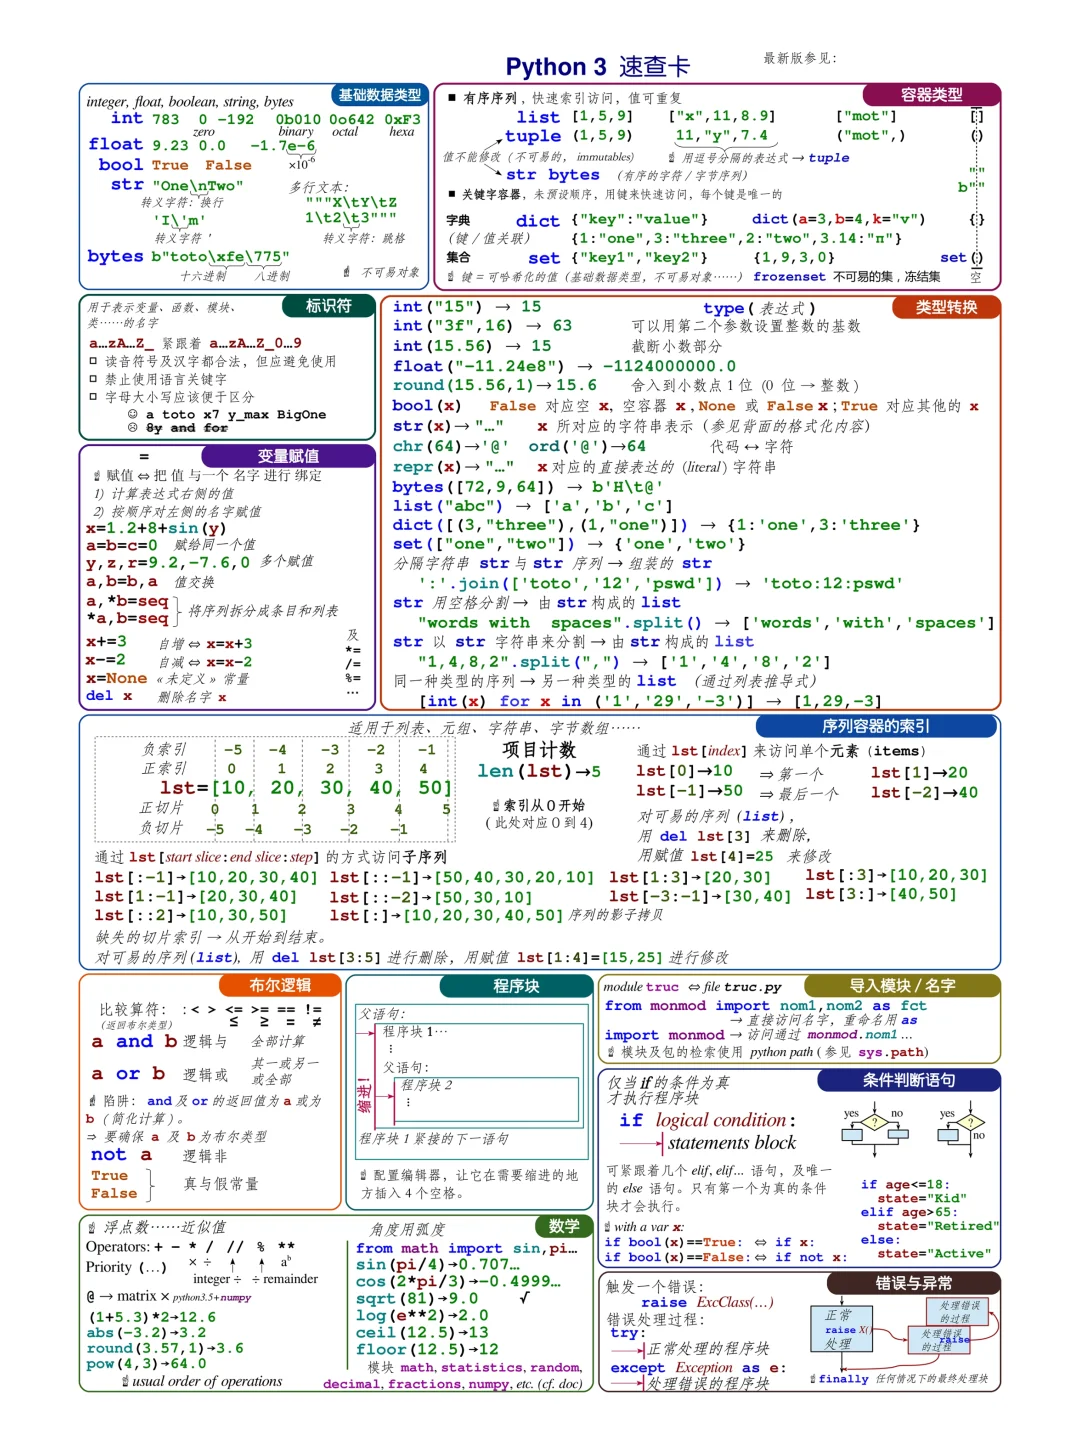
Task: Check the 读音符号及汉字都合法 checkbox
Action: [92, 361]
